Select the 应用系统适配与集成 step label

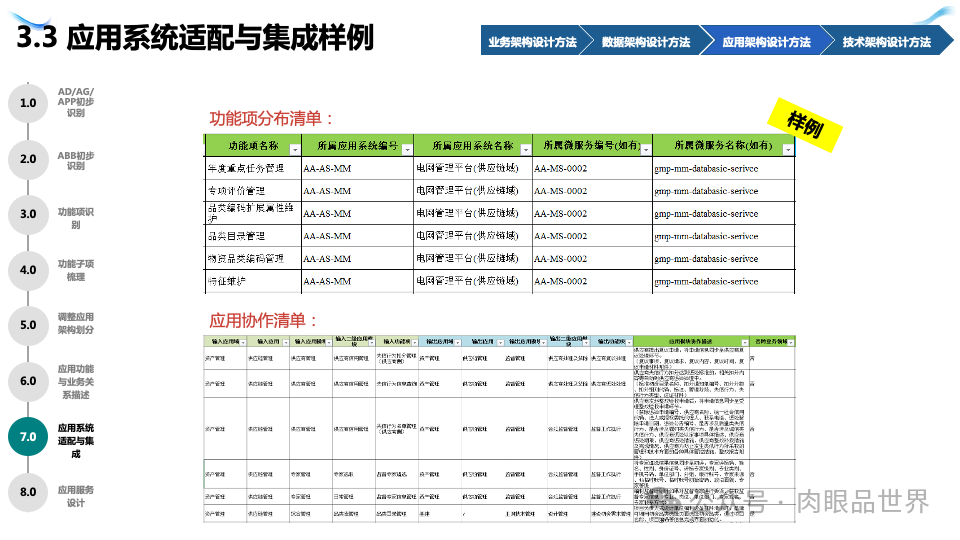coord(76,441)
